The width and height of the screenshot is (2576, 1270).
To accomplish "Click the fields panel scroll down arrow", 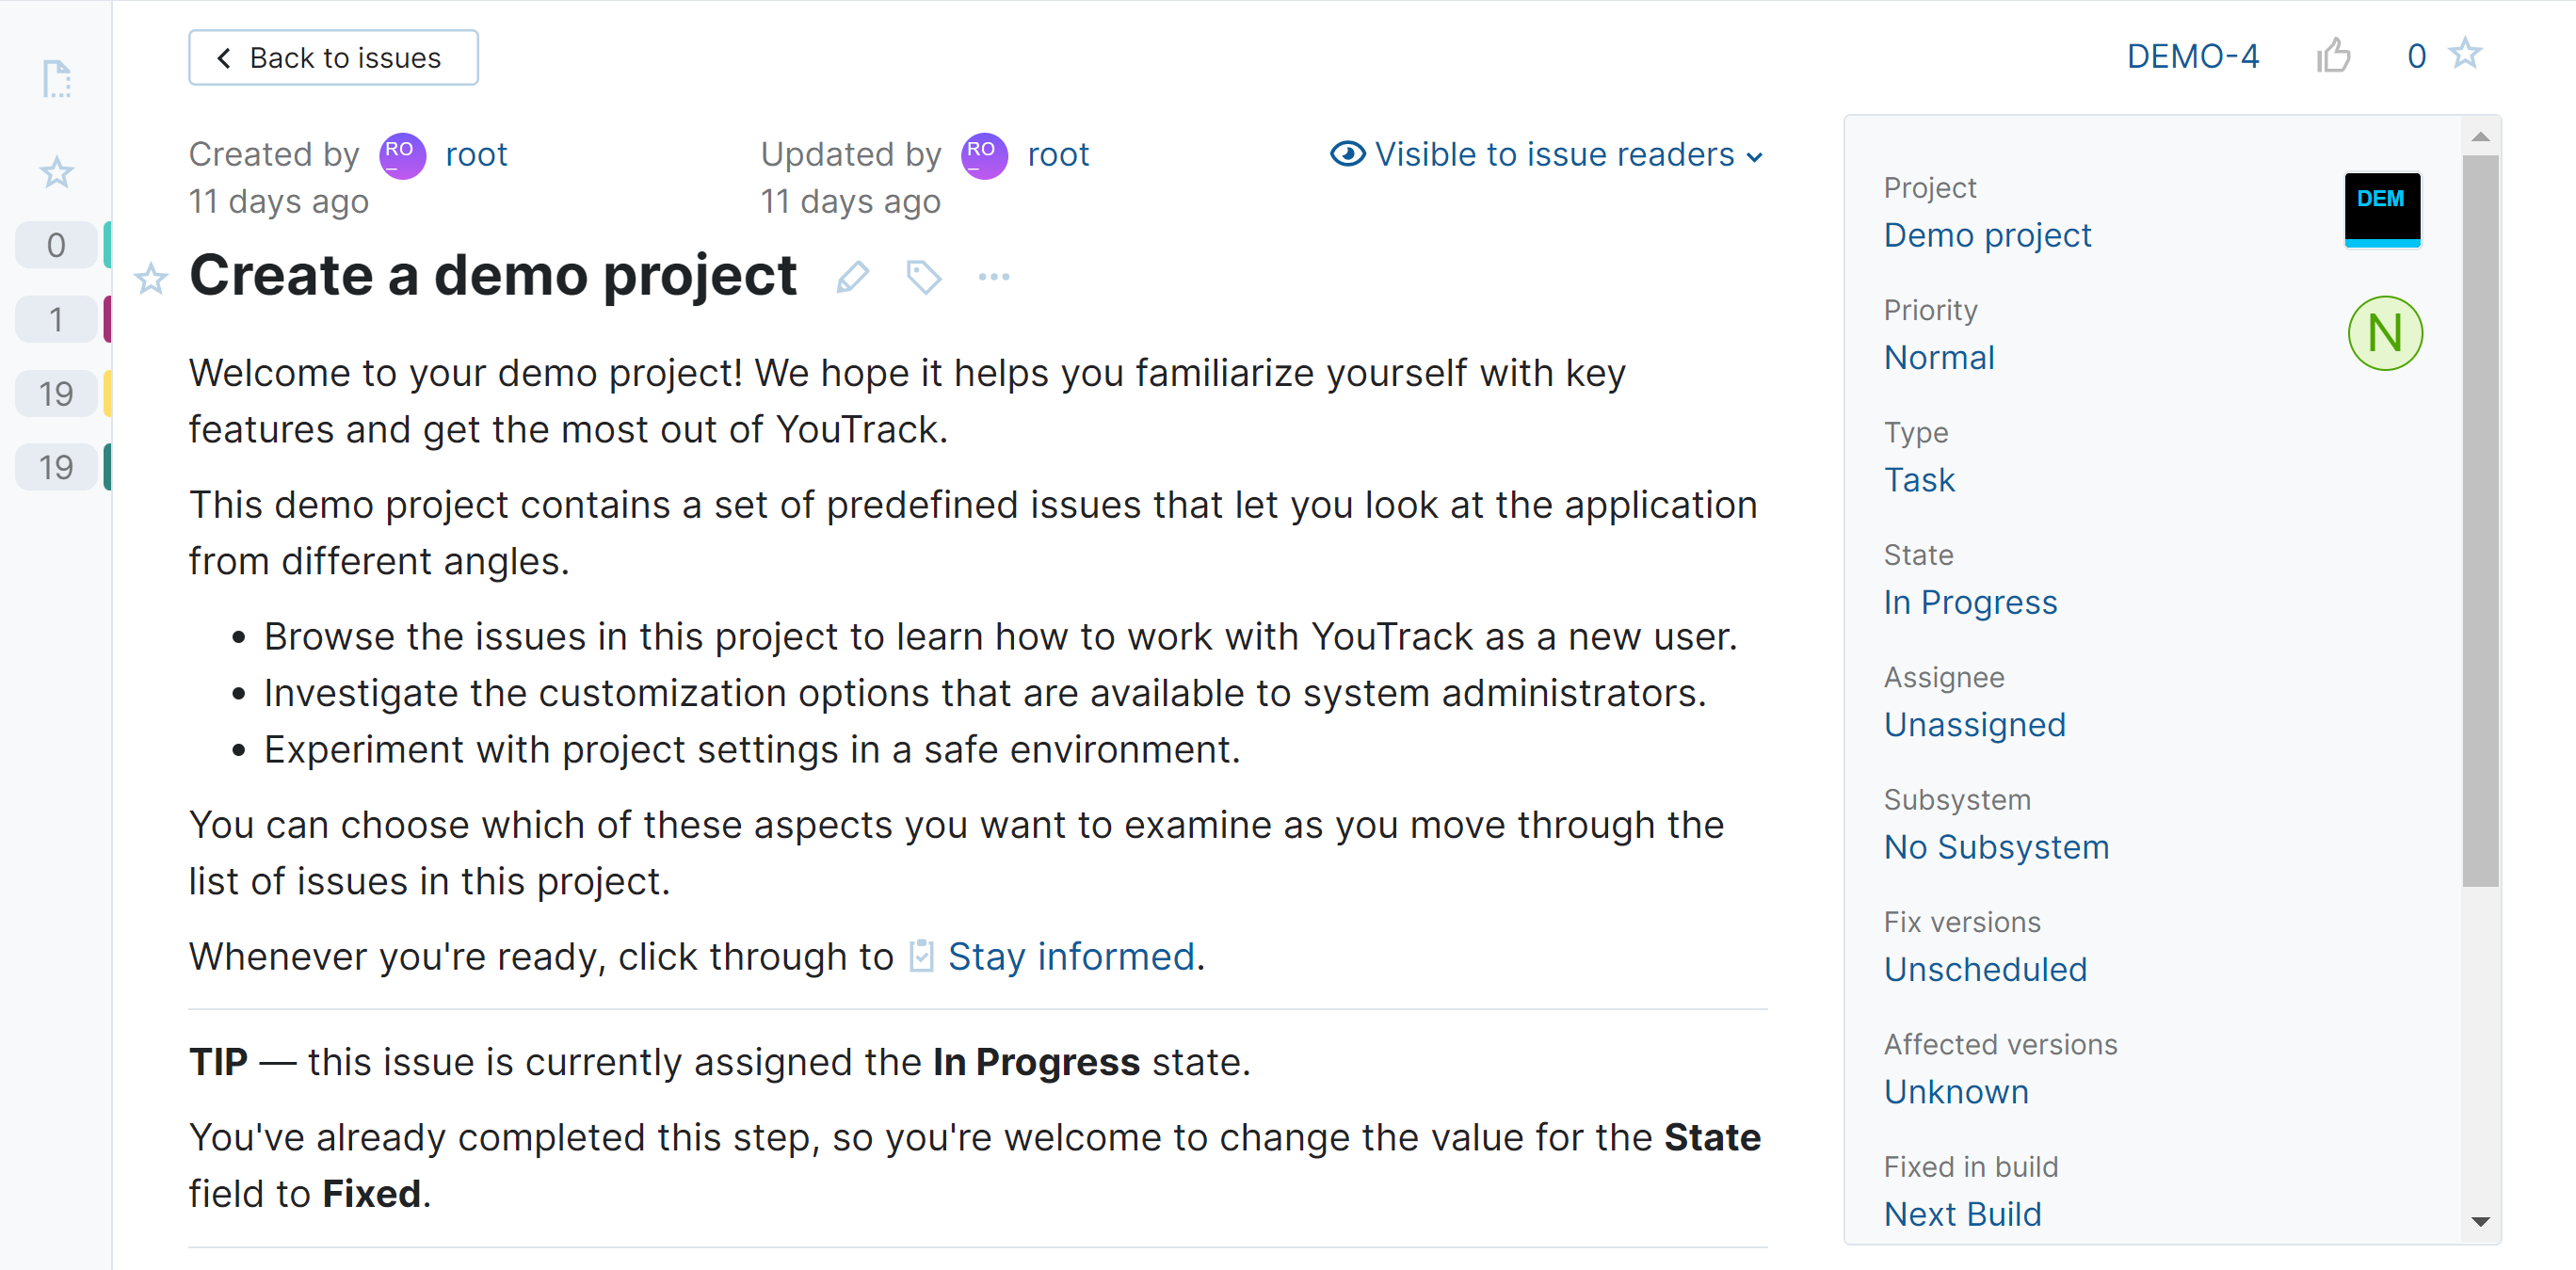I will 2480,1221.
